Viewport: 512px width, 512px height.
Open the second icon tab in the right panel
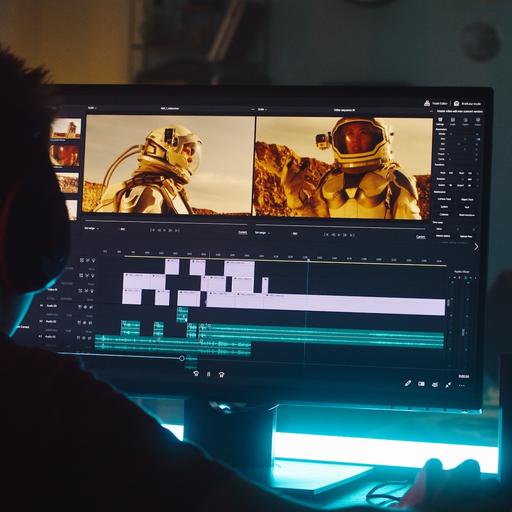453,120
